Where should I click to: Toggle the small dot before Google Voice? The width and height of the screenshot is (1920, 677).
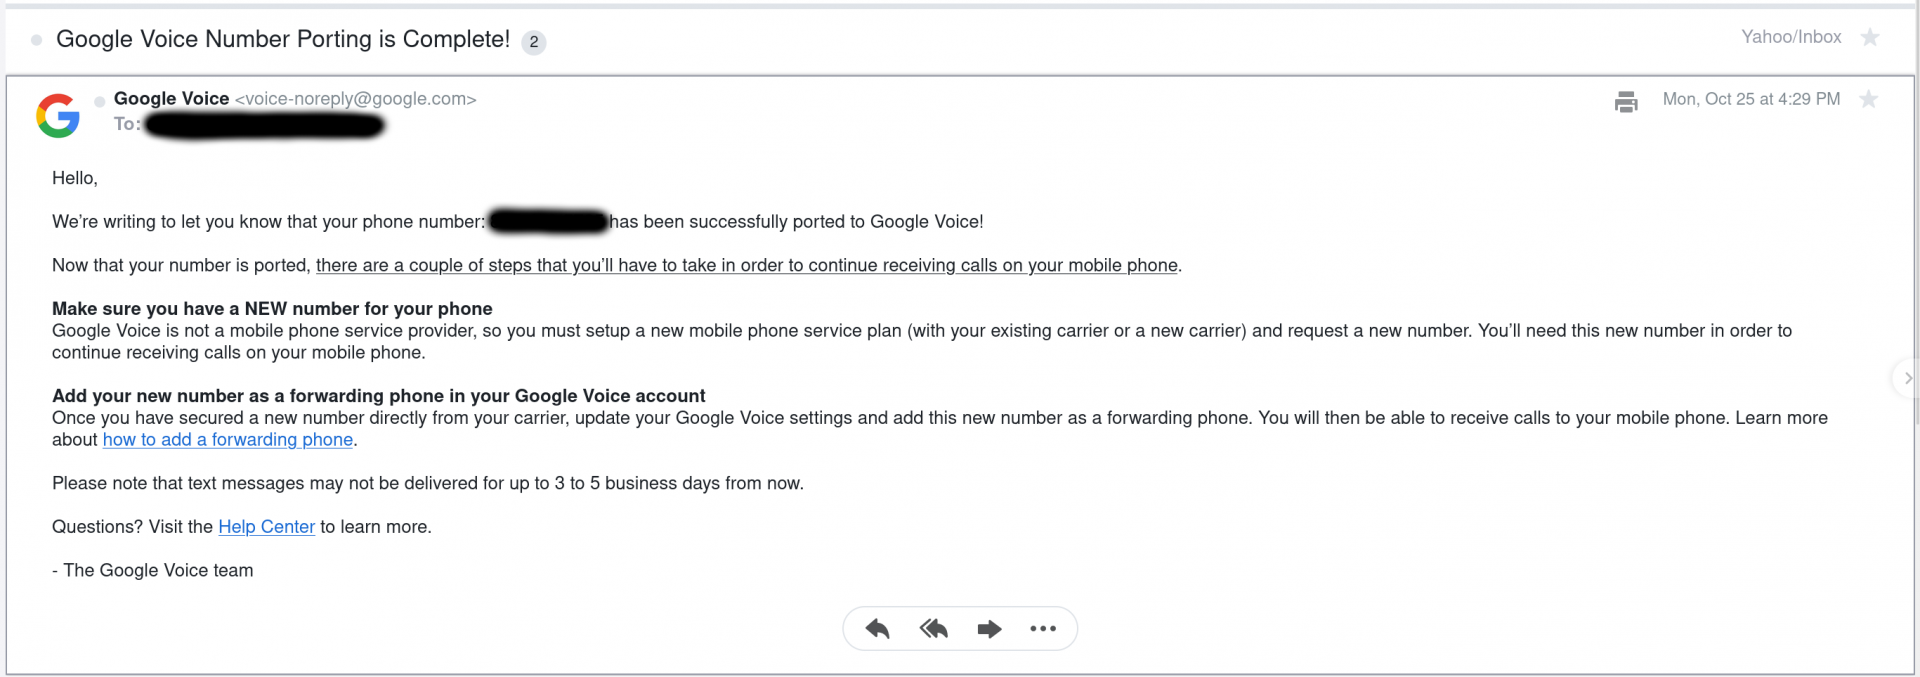100,101
